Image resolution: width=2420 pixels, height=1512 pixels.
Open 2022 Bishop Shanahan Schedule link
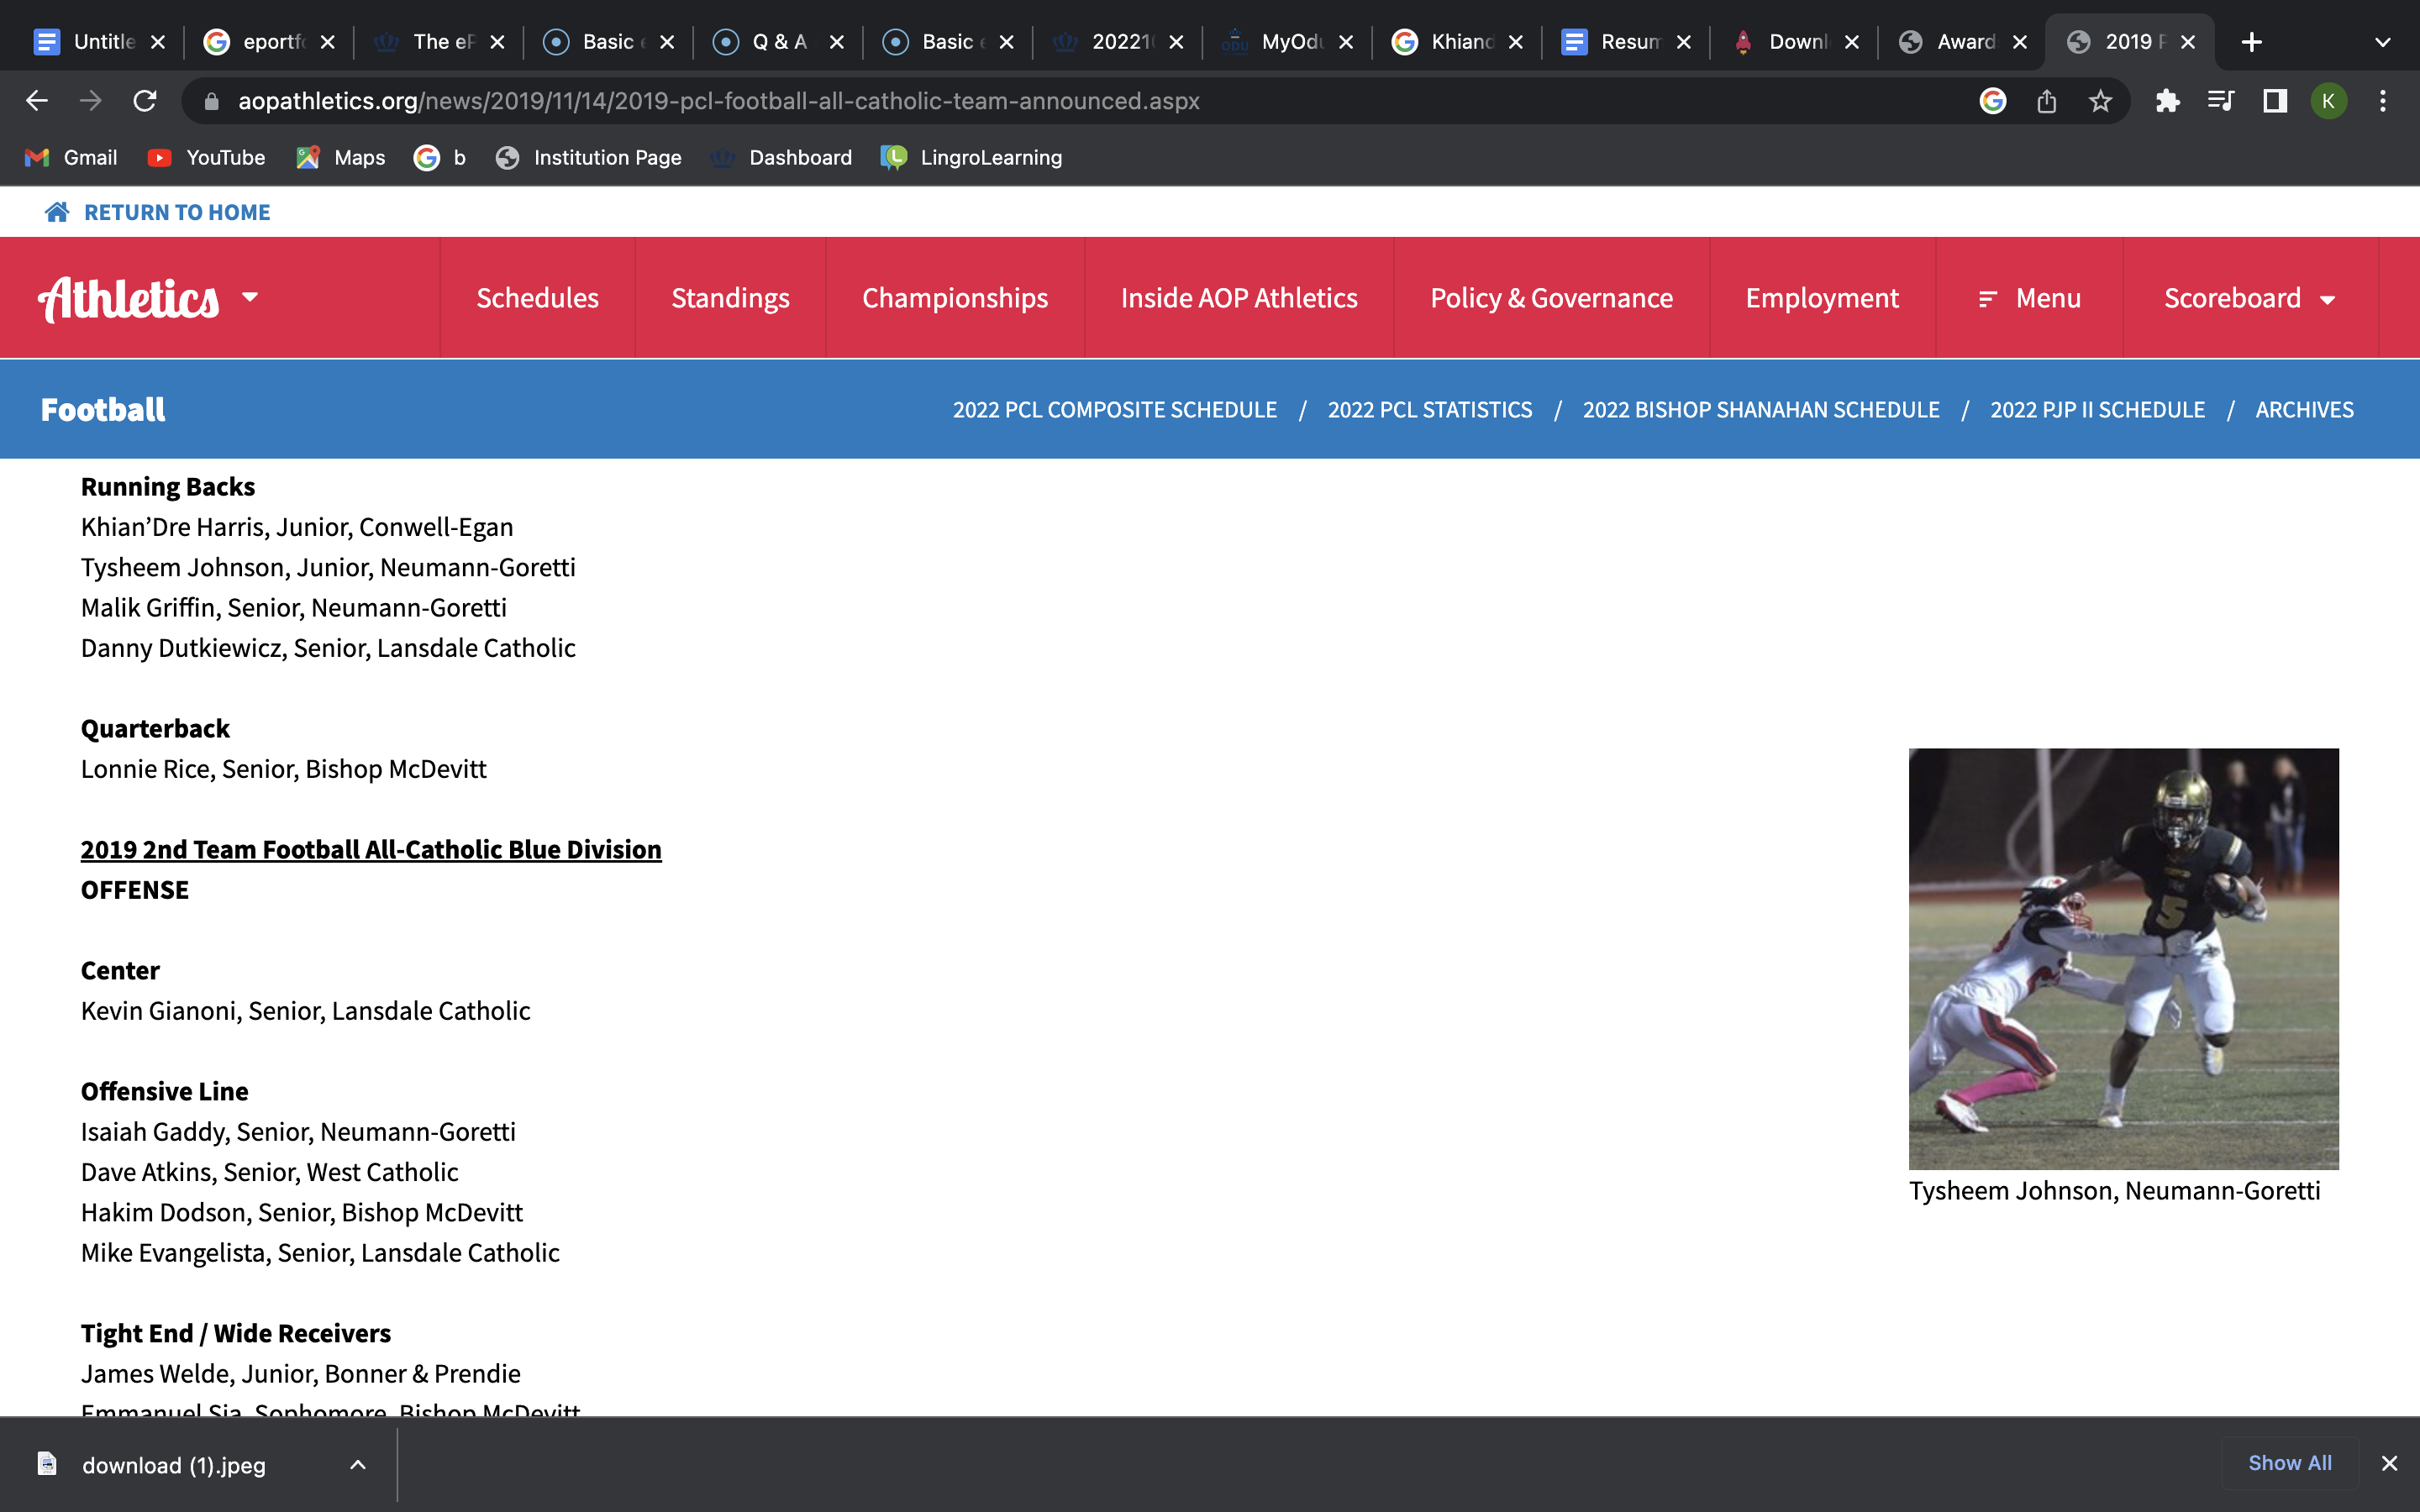pos(1760,410)
